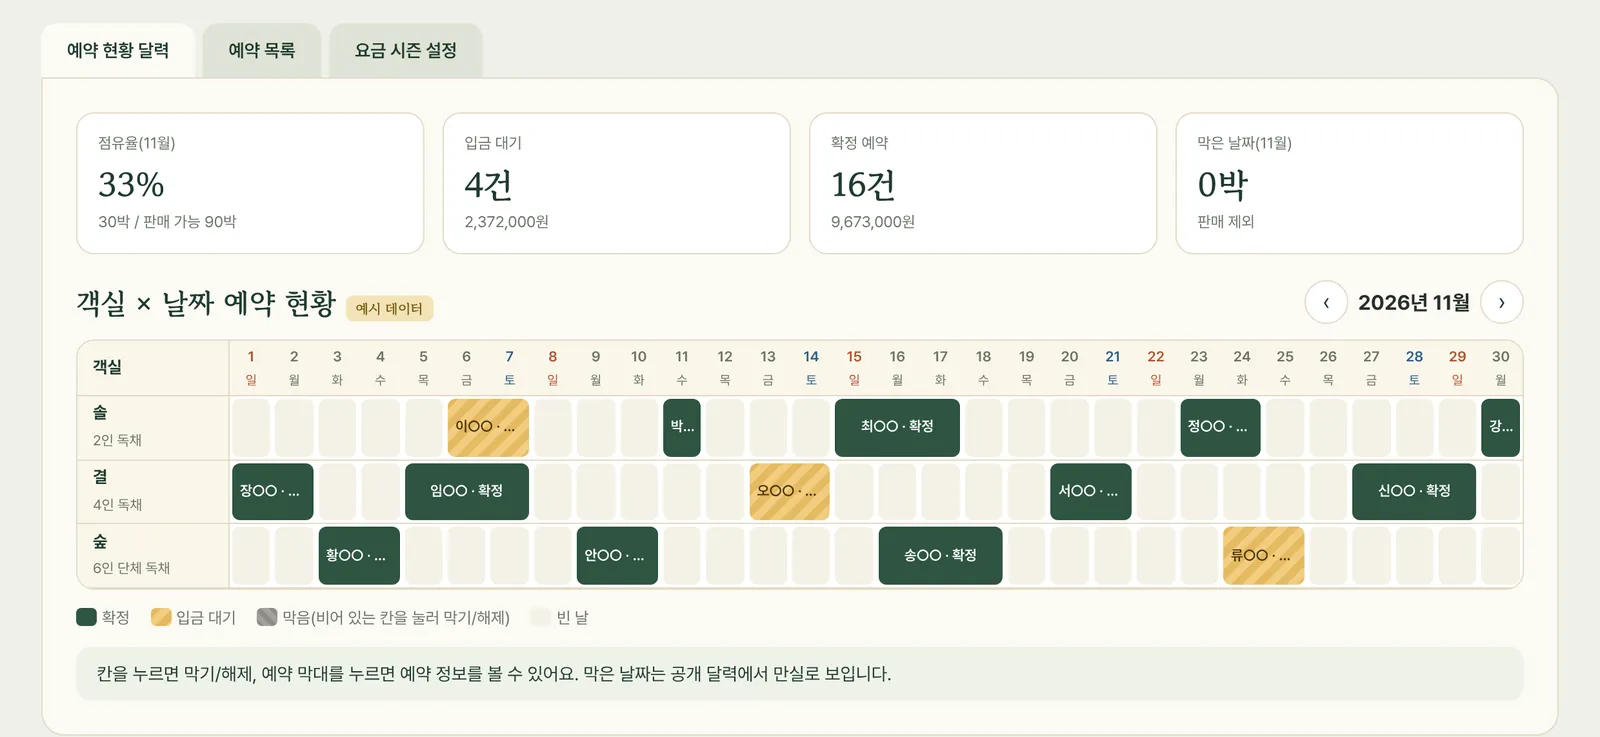Open the 신OO · 확정 booking bar
The image size is (1600, 737).
click(x=1414, y=492)
